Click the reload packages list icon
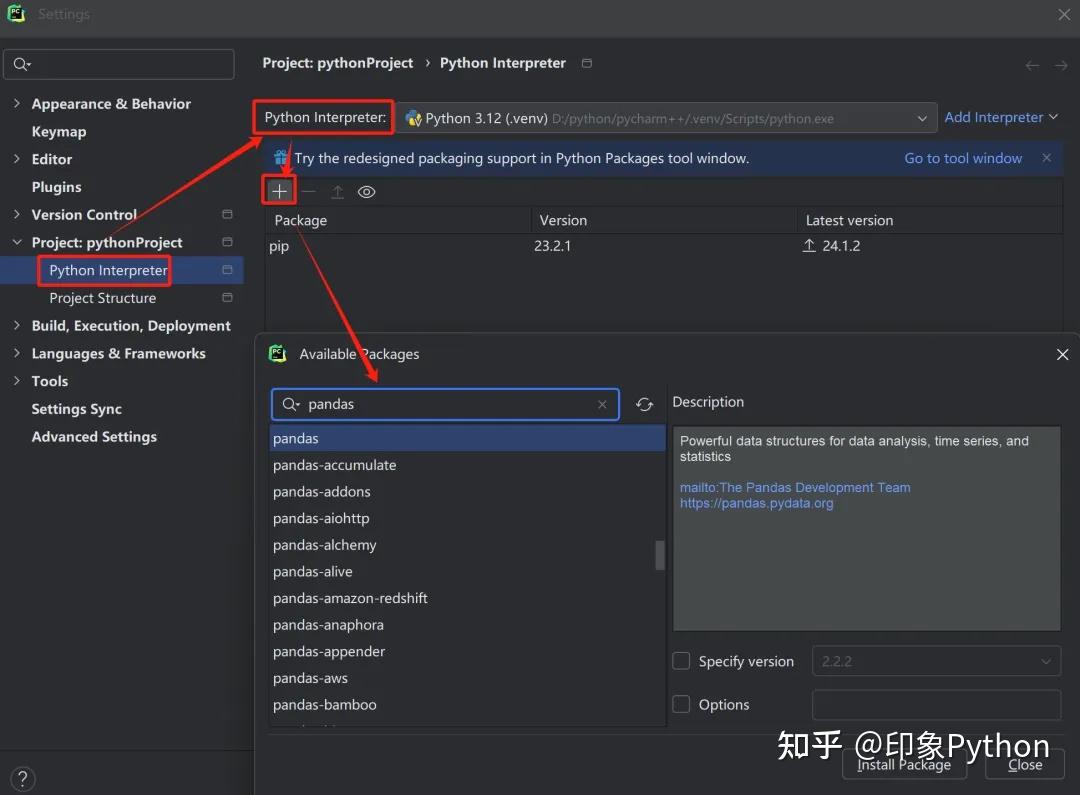This screenshot has width=1080, height=795. pyautogui.click(x=644, y=404)
